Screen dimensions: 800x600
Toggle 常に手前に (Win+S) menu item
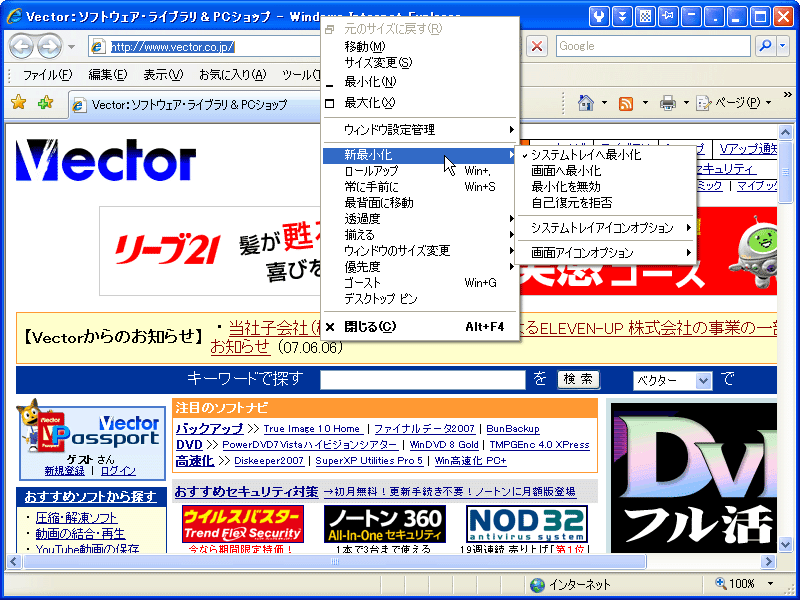[420, 187]
